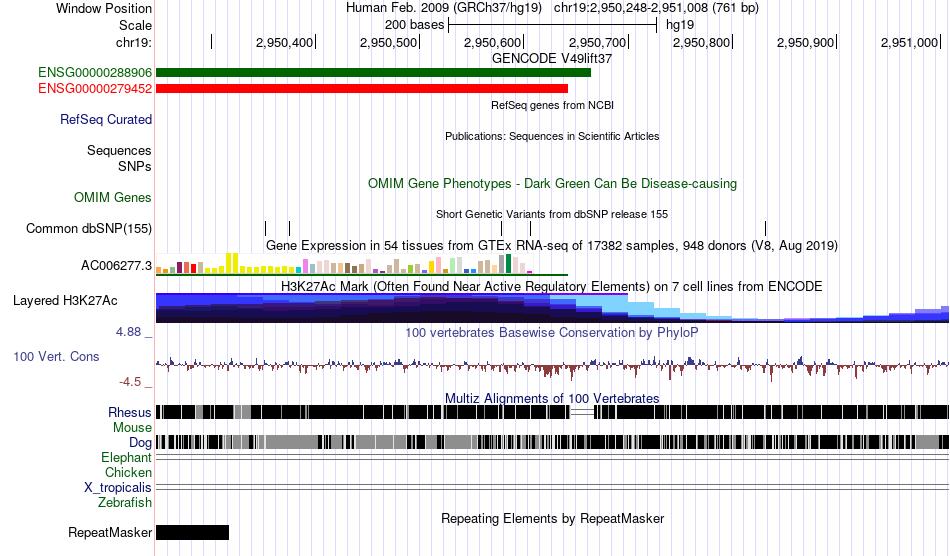Viewport: 950px width, 556px height.
Task: Click the Scale label
Action: (136, 25)
